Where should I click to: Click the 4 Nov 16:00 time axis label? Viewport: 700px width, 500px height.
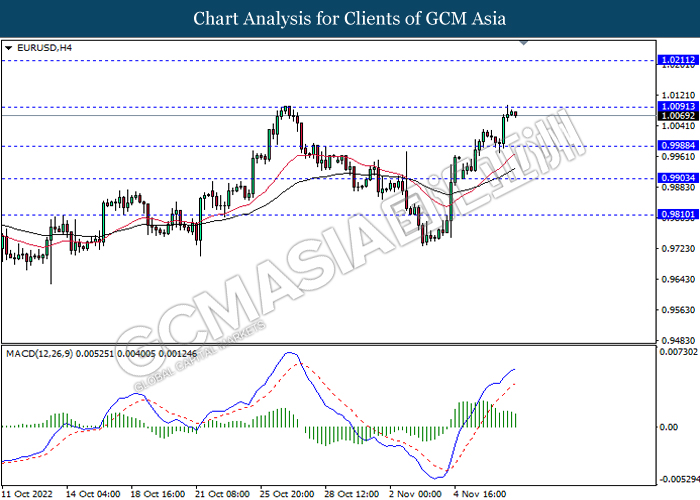480,494
